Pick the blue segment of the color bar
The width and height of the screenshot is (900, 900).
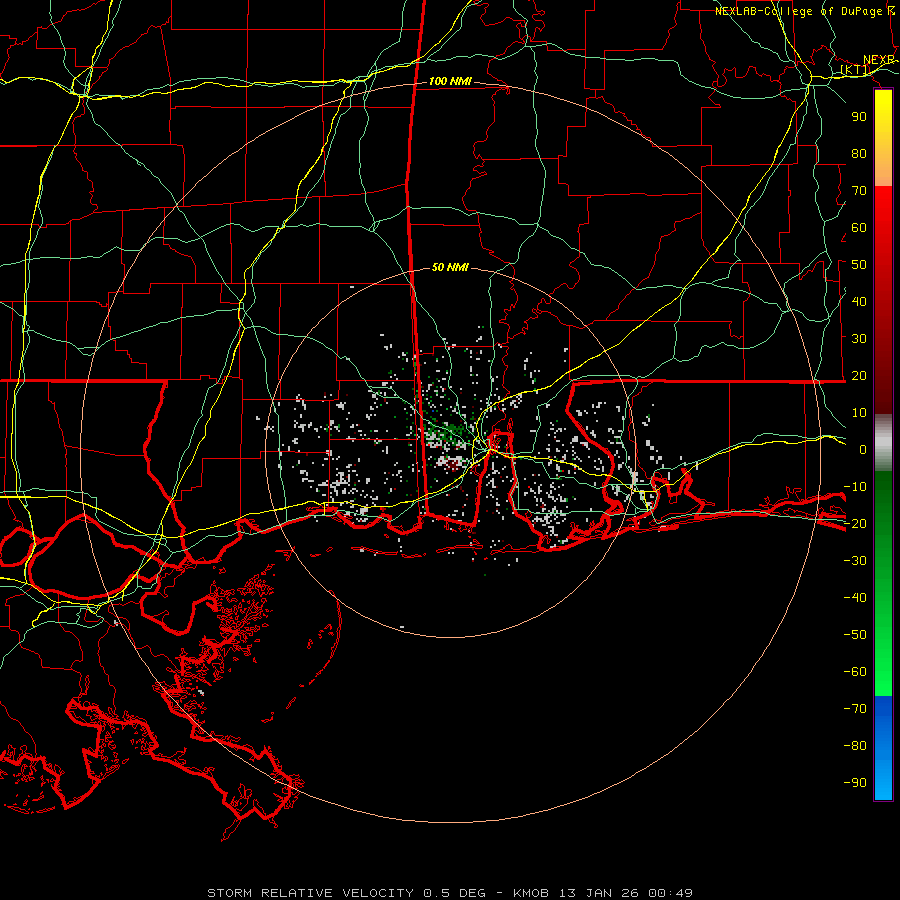point(883,747)
